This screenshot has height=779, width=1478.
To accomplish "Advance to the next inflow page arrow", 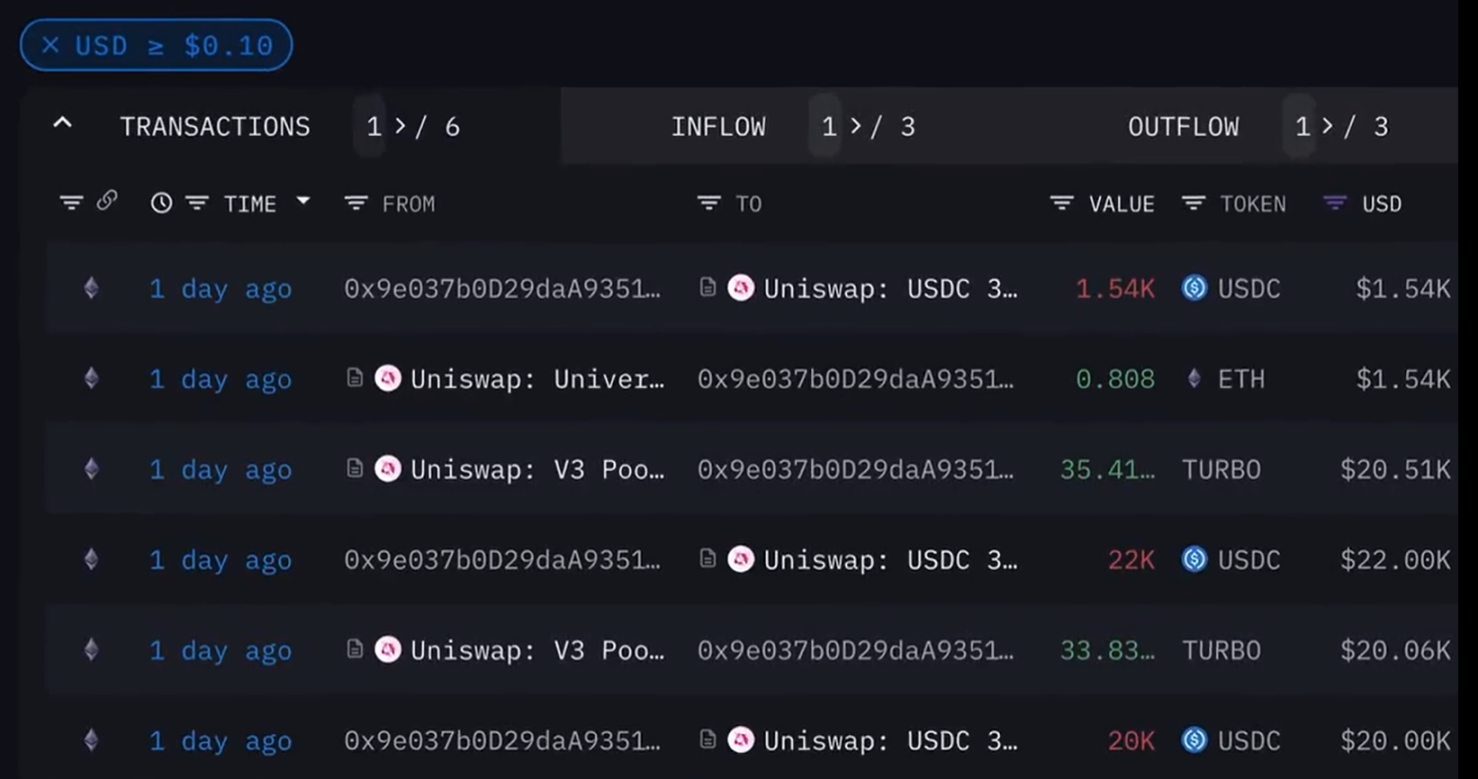I will point(856,126).
